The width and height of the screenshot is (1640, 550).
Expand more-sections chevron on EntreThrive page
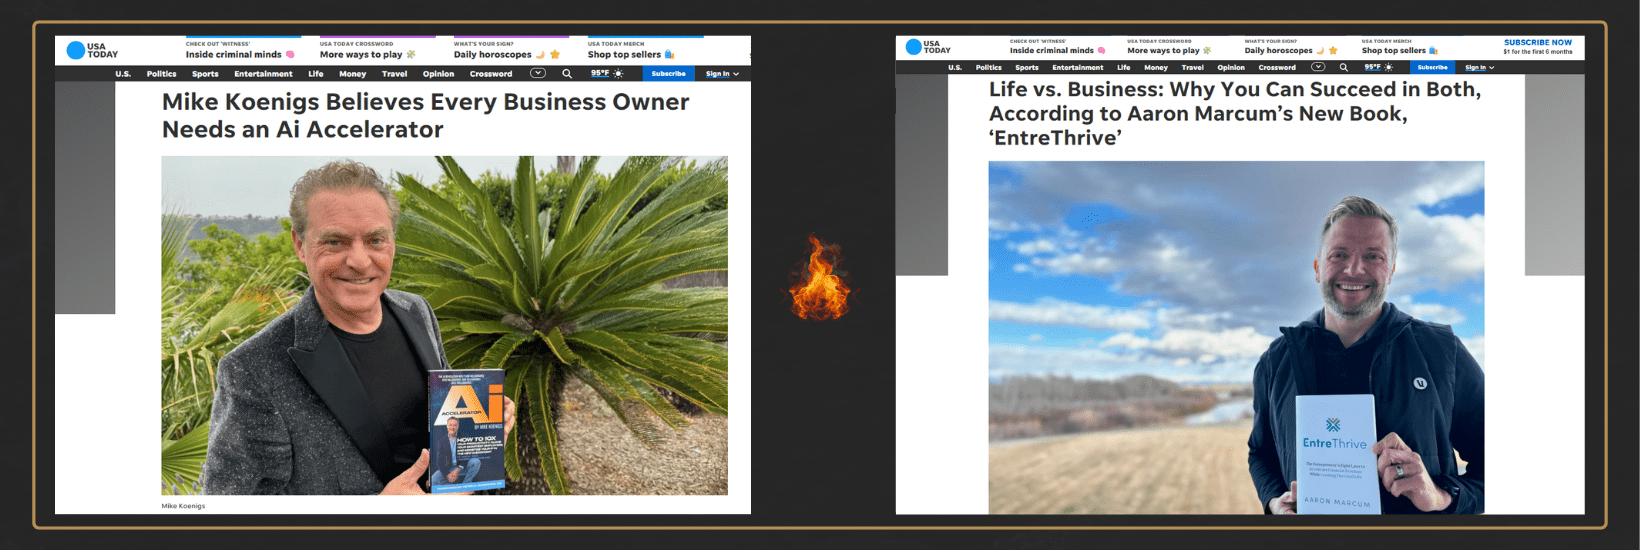click(x=1318, y=67)
